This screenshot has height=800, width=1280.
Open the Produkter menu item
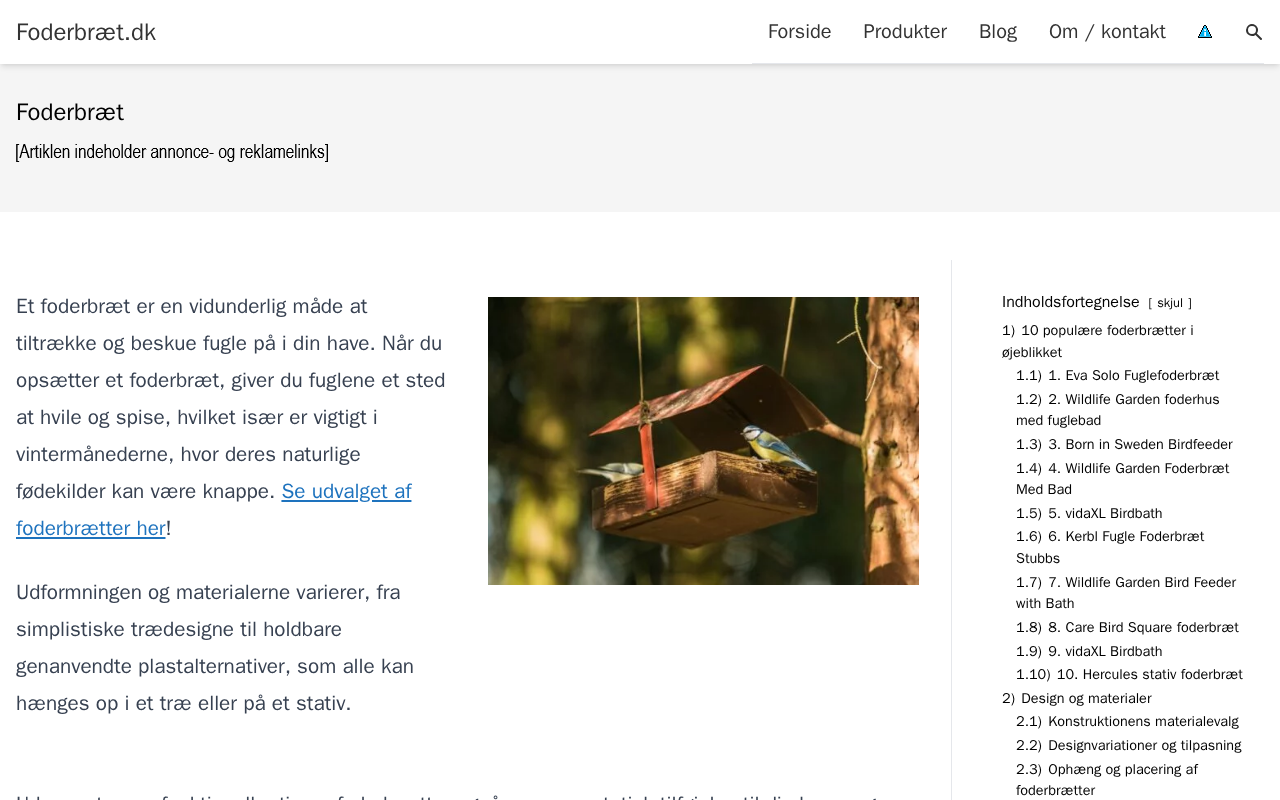tap(905, 32)
